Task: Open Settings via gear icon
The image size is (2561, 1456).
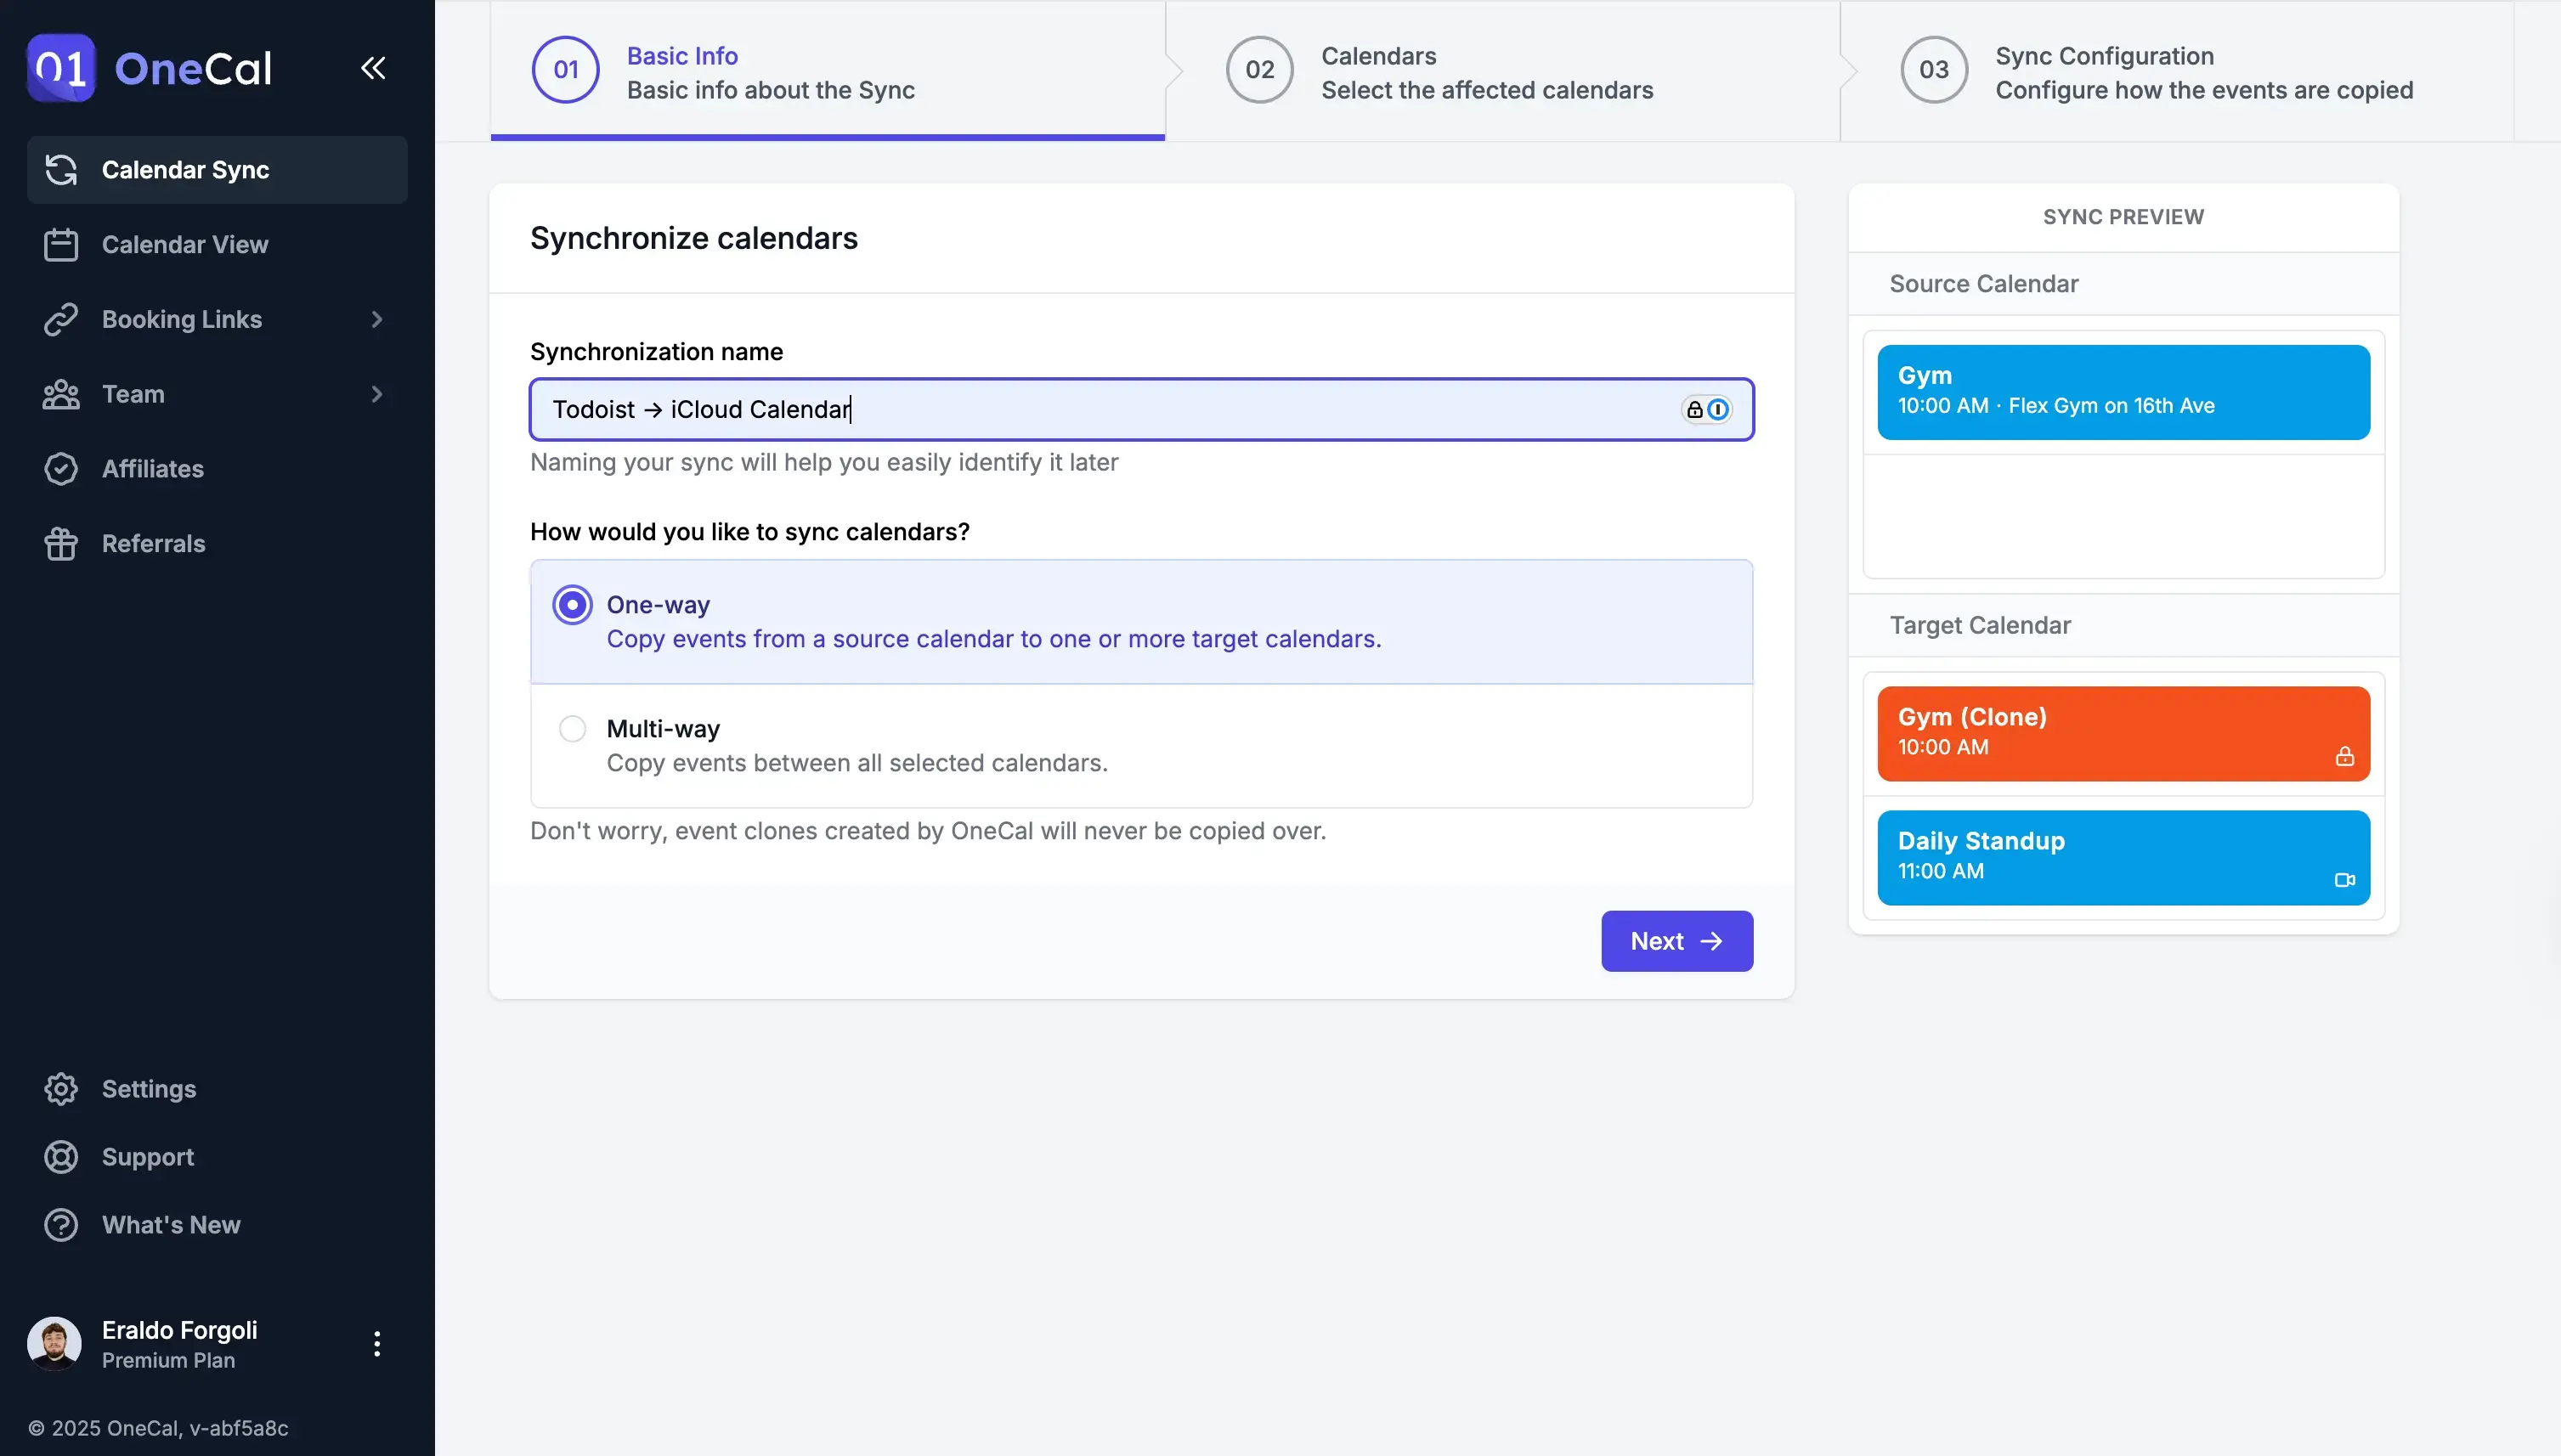Action: coord(61,1089)
